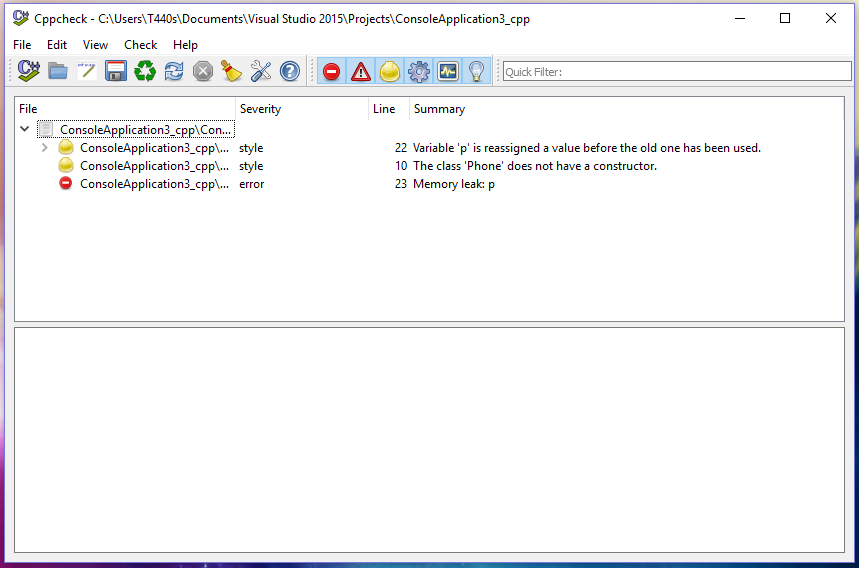Viewport: 859px width, 568px height.
Task: Toggle the Show errors filter
Action: 331,71
